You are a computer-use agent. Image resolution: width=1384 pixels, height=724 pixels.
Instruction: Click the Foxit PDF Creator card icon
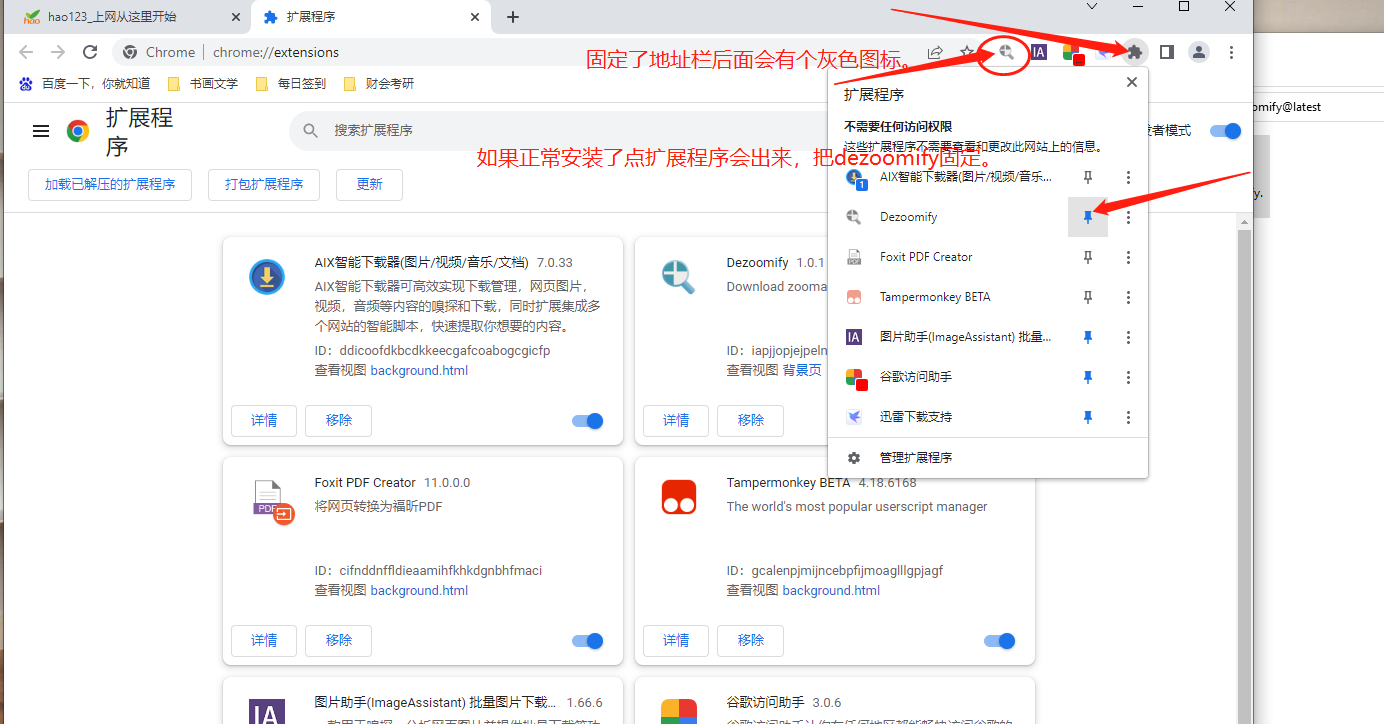[273, 501]
